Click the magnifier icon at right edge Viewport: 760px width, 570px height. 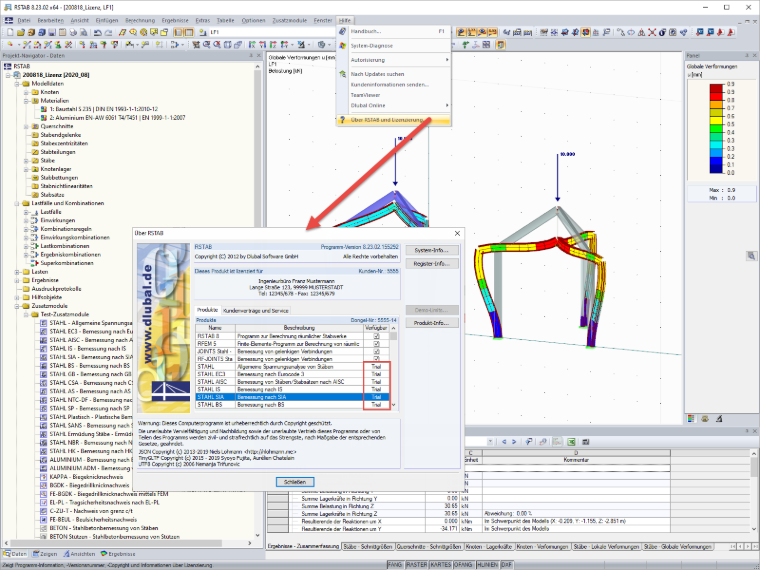[751, 256]
